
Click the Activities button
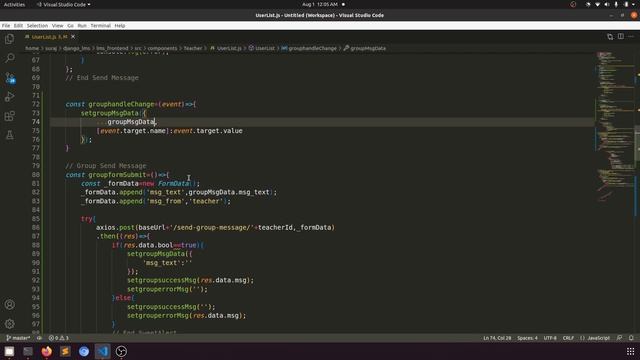14,4
